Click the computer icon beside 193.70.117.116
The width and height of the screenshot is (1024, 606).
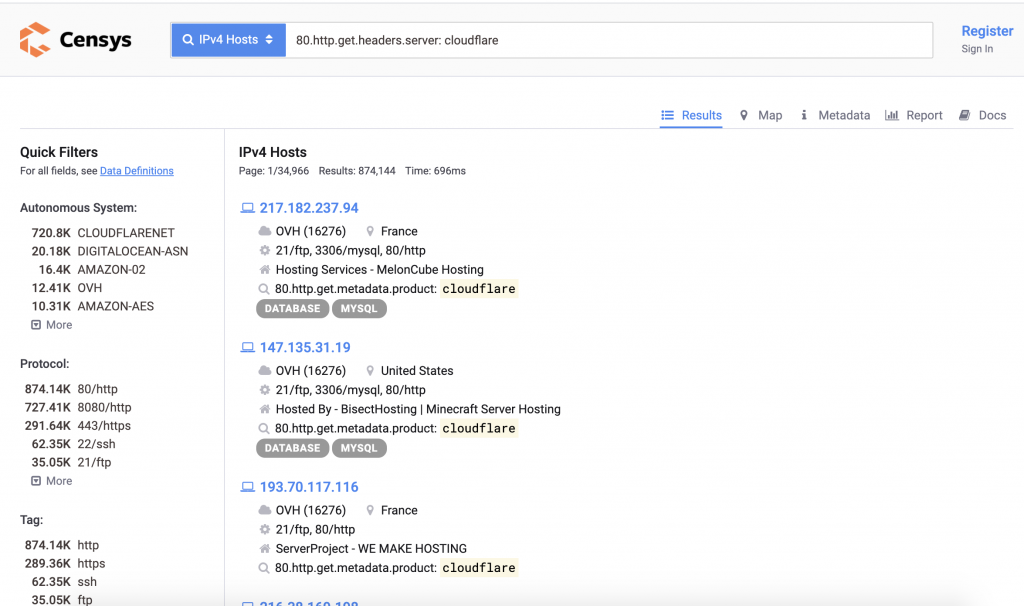[247, 487]
